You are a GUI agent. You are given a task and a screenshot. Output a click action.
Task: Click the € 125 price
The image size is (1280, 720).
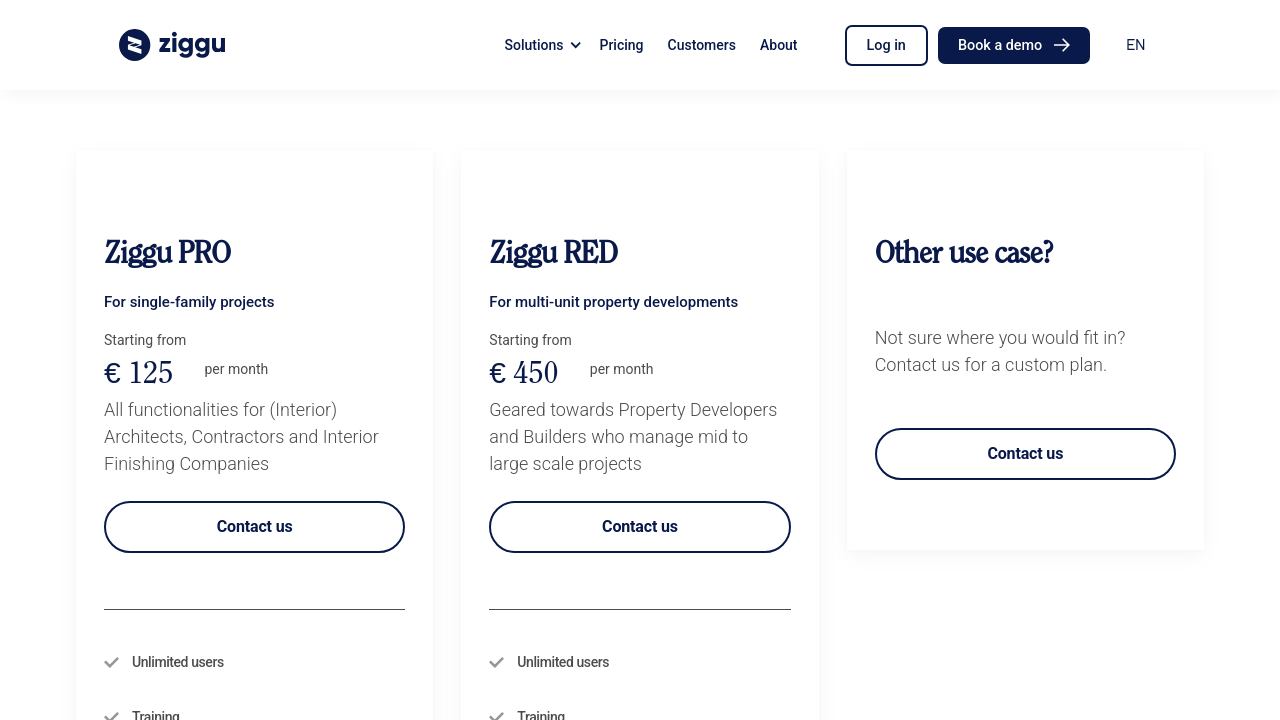138,373
